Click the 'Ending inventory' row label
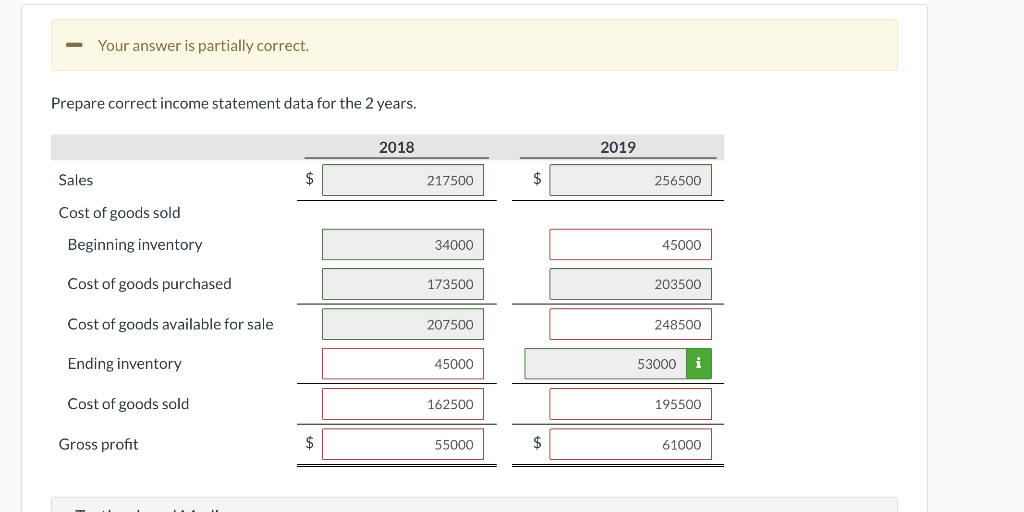Image resolution: width=1024 pixels, height=512 pixels. coord(125,364)
